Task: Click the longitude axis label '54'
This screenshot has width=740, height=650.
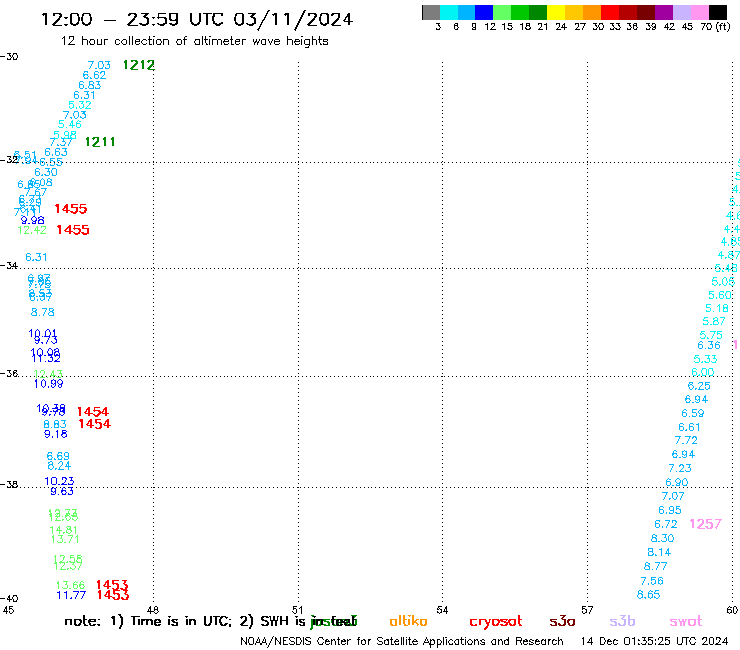Action: (442, 610)
